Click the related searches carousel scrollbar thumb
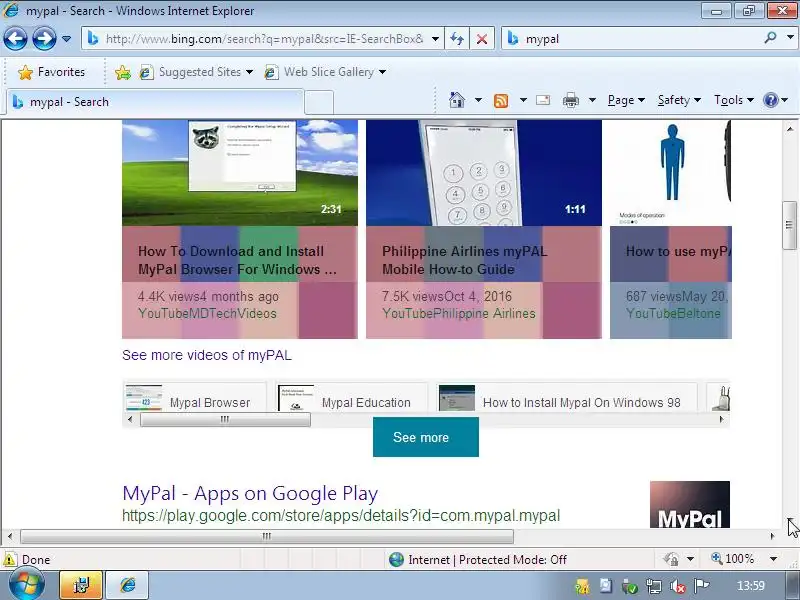The width and height of the screenshot is (800, 600). [225, 419]
